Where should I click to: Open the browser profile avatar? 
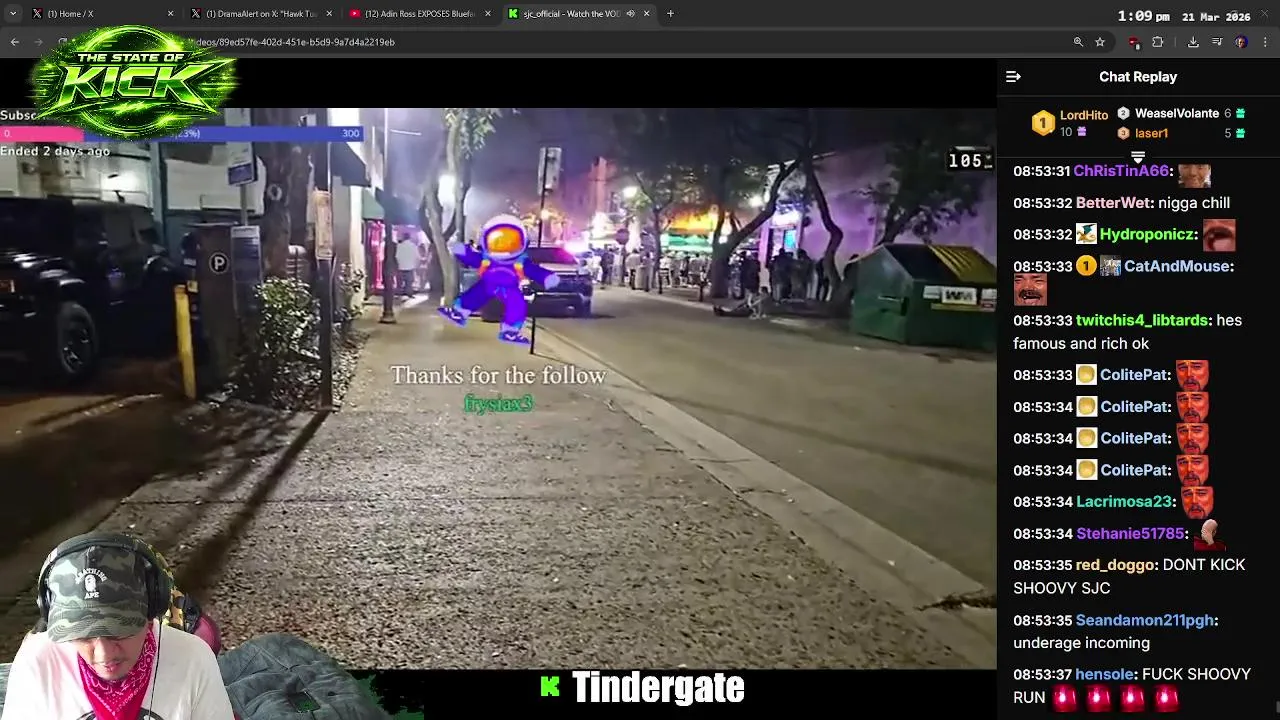coord(1241,42)
